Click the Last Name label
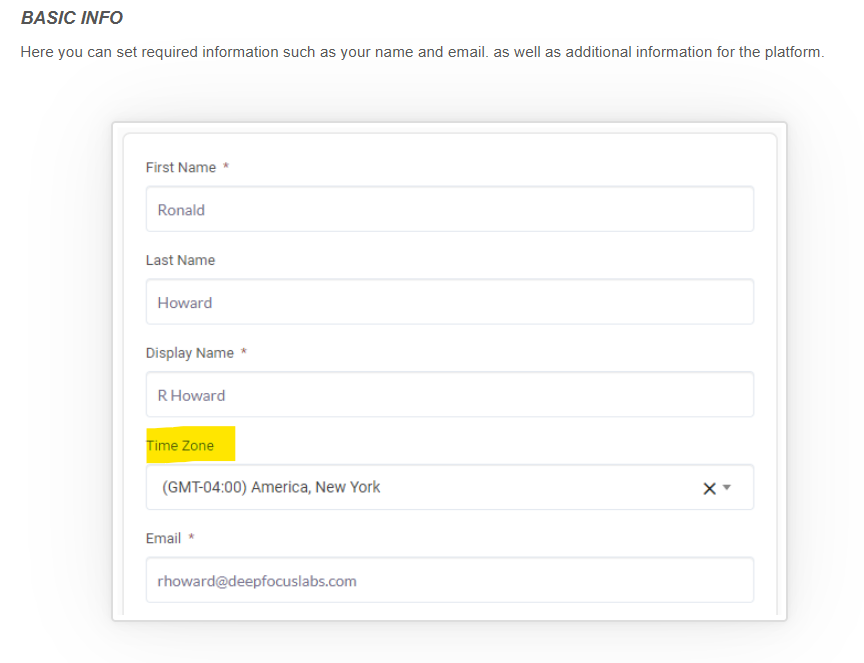864x663 pixels. 180,260
